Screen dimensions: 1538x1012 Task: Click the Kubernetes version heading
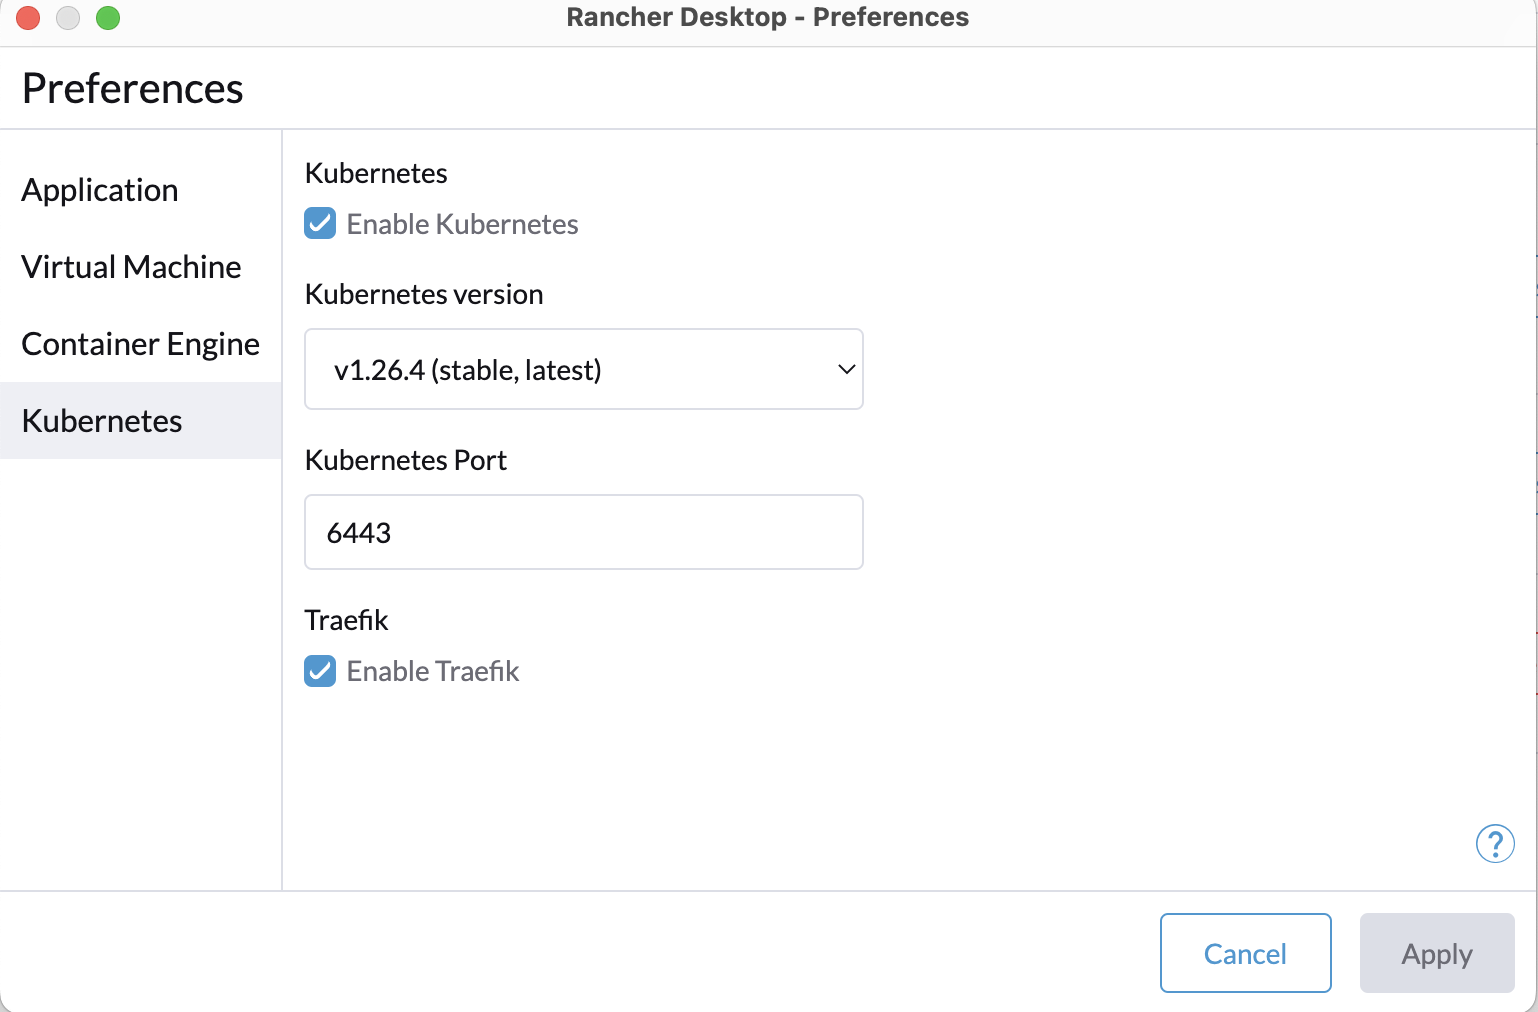coord(424,294)
